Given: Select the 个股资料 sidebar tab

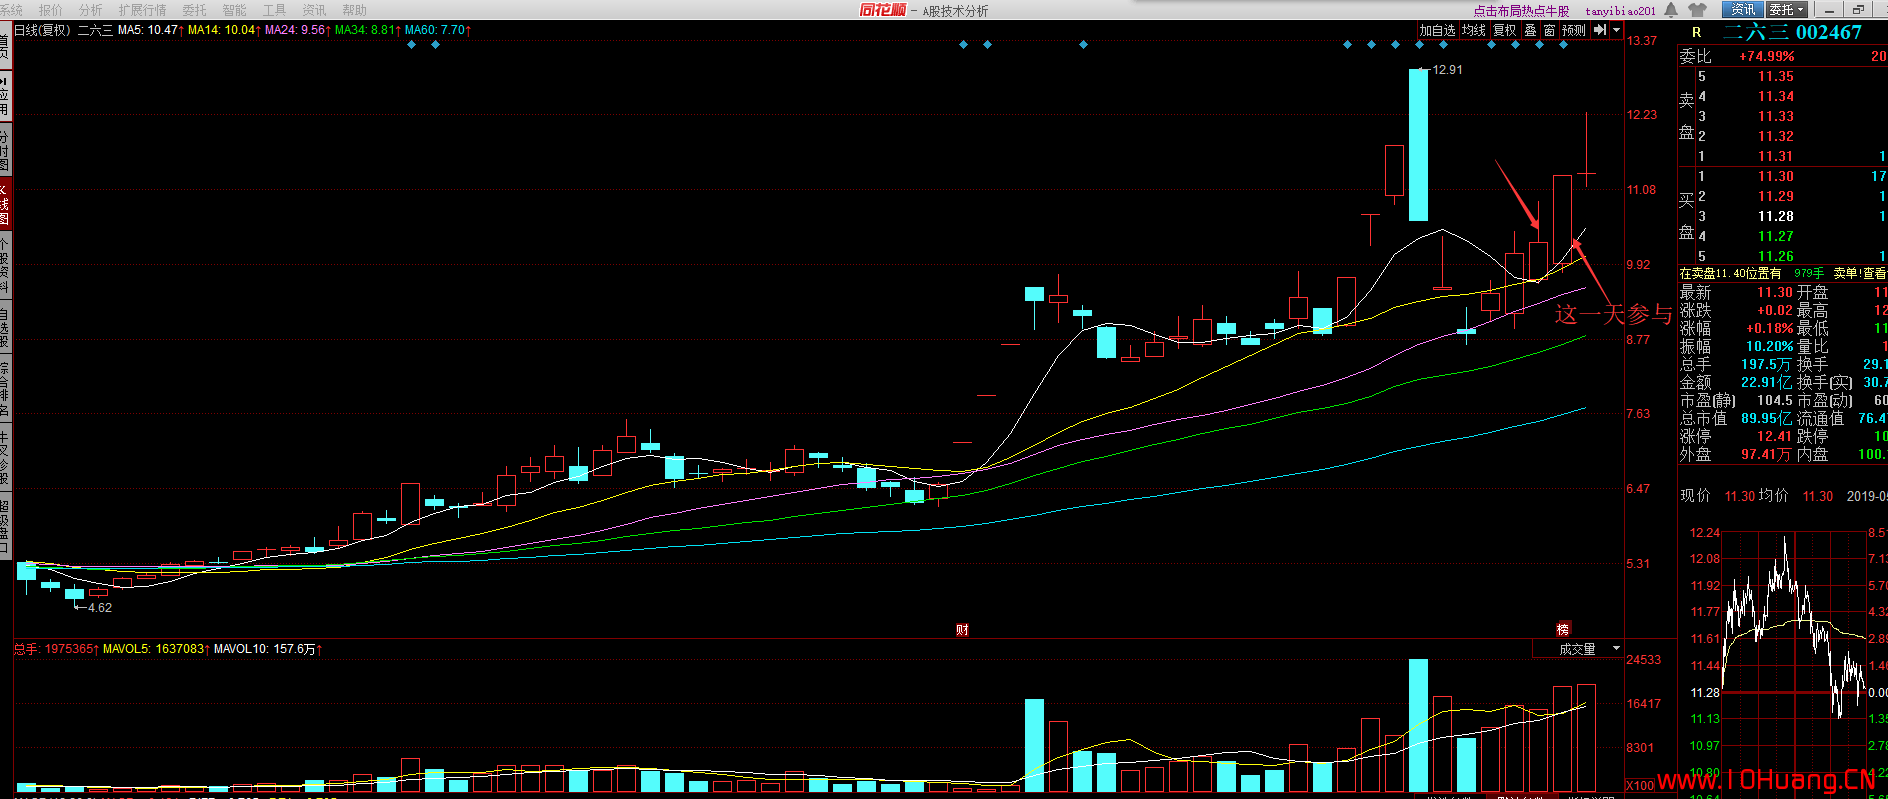Looking at the screenshot, I should pyautogui.click(x=5, y=264).
